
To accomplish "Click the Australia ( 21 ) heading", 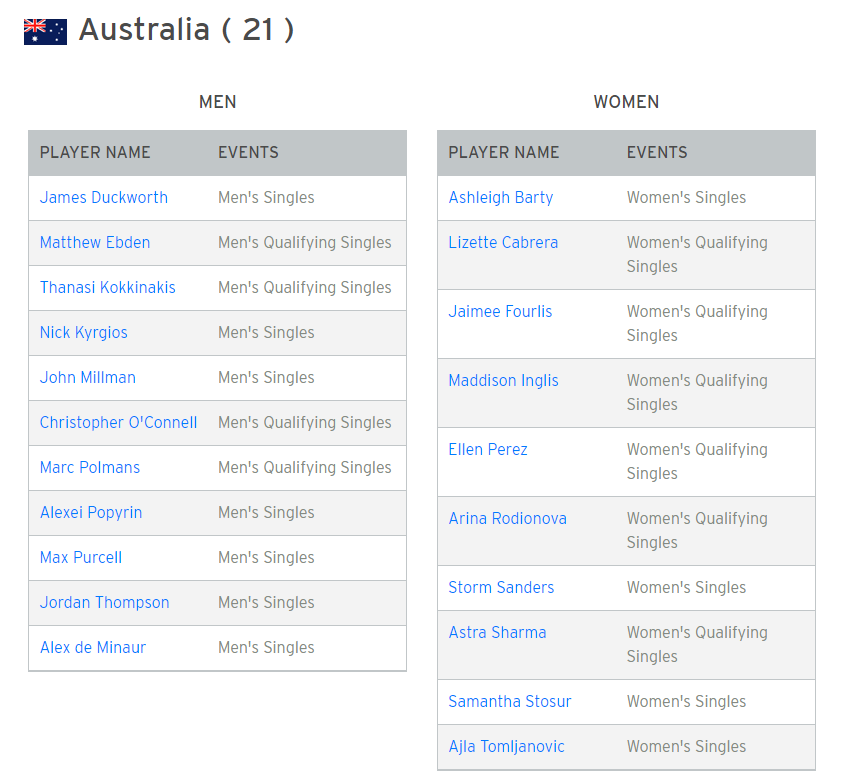I will 186,30.
